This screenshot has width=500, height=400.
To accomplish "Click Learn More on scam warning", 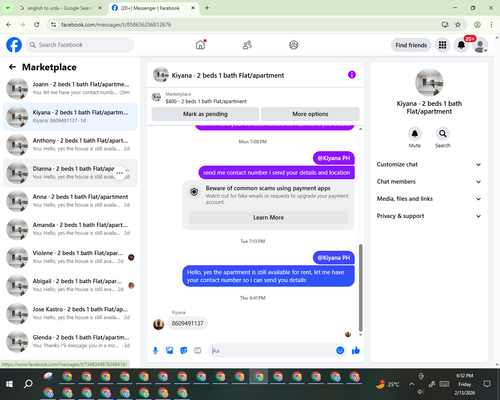I will click(268, 217).
